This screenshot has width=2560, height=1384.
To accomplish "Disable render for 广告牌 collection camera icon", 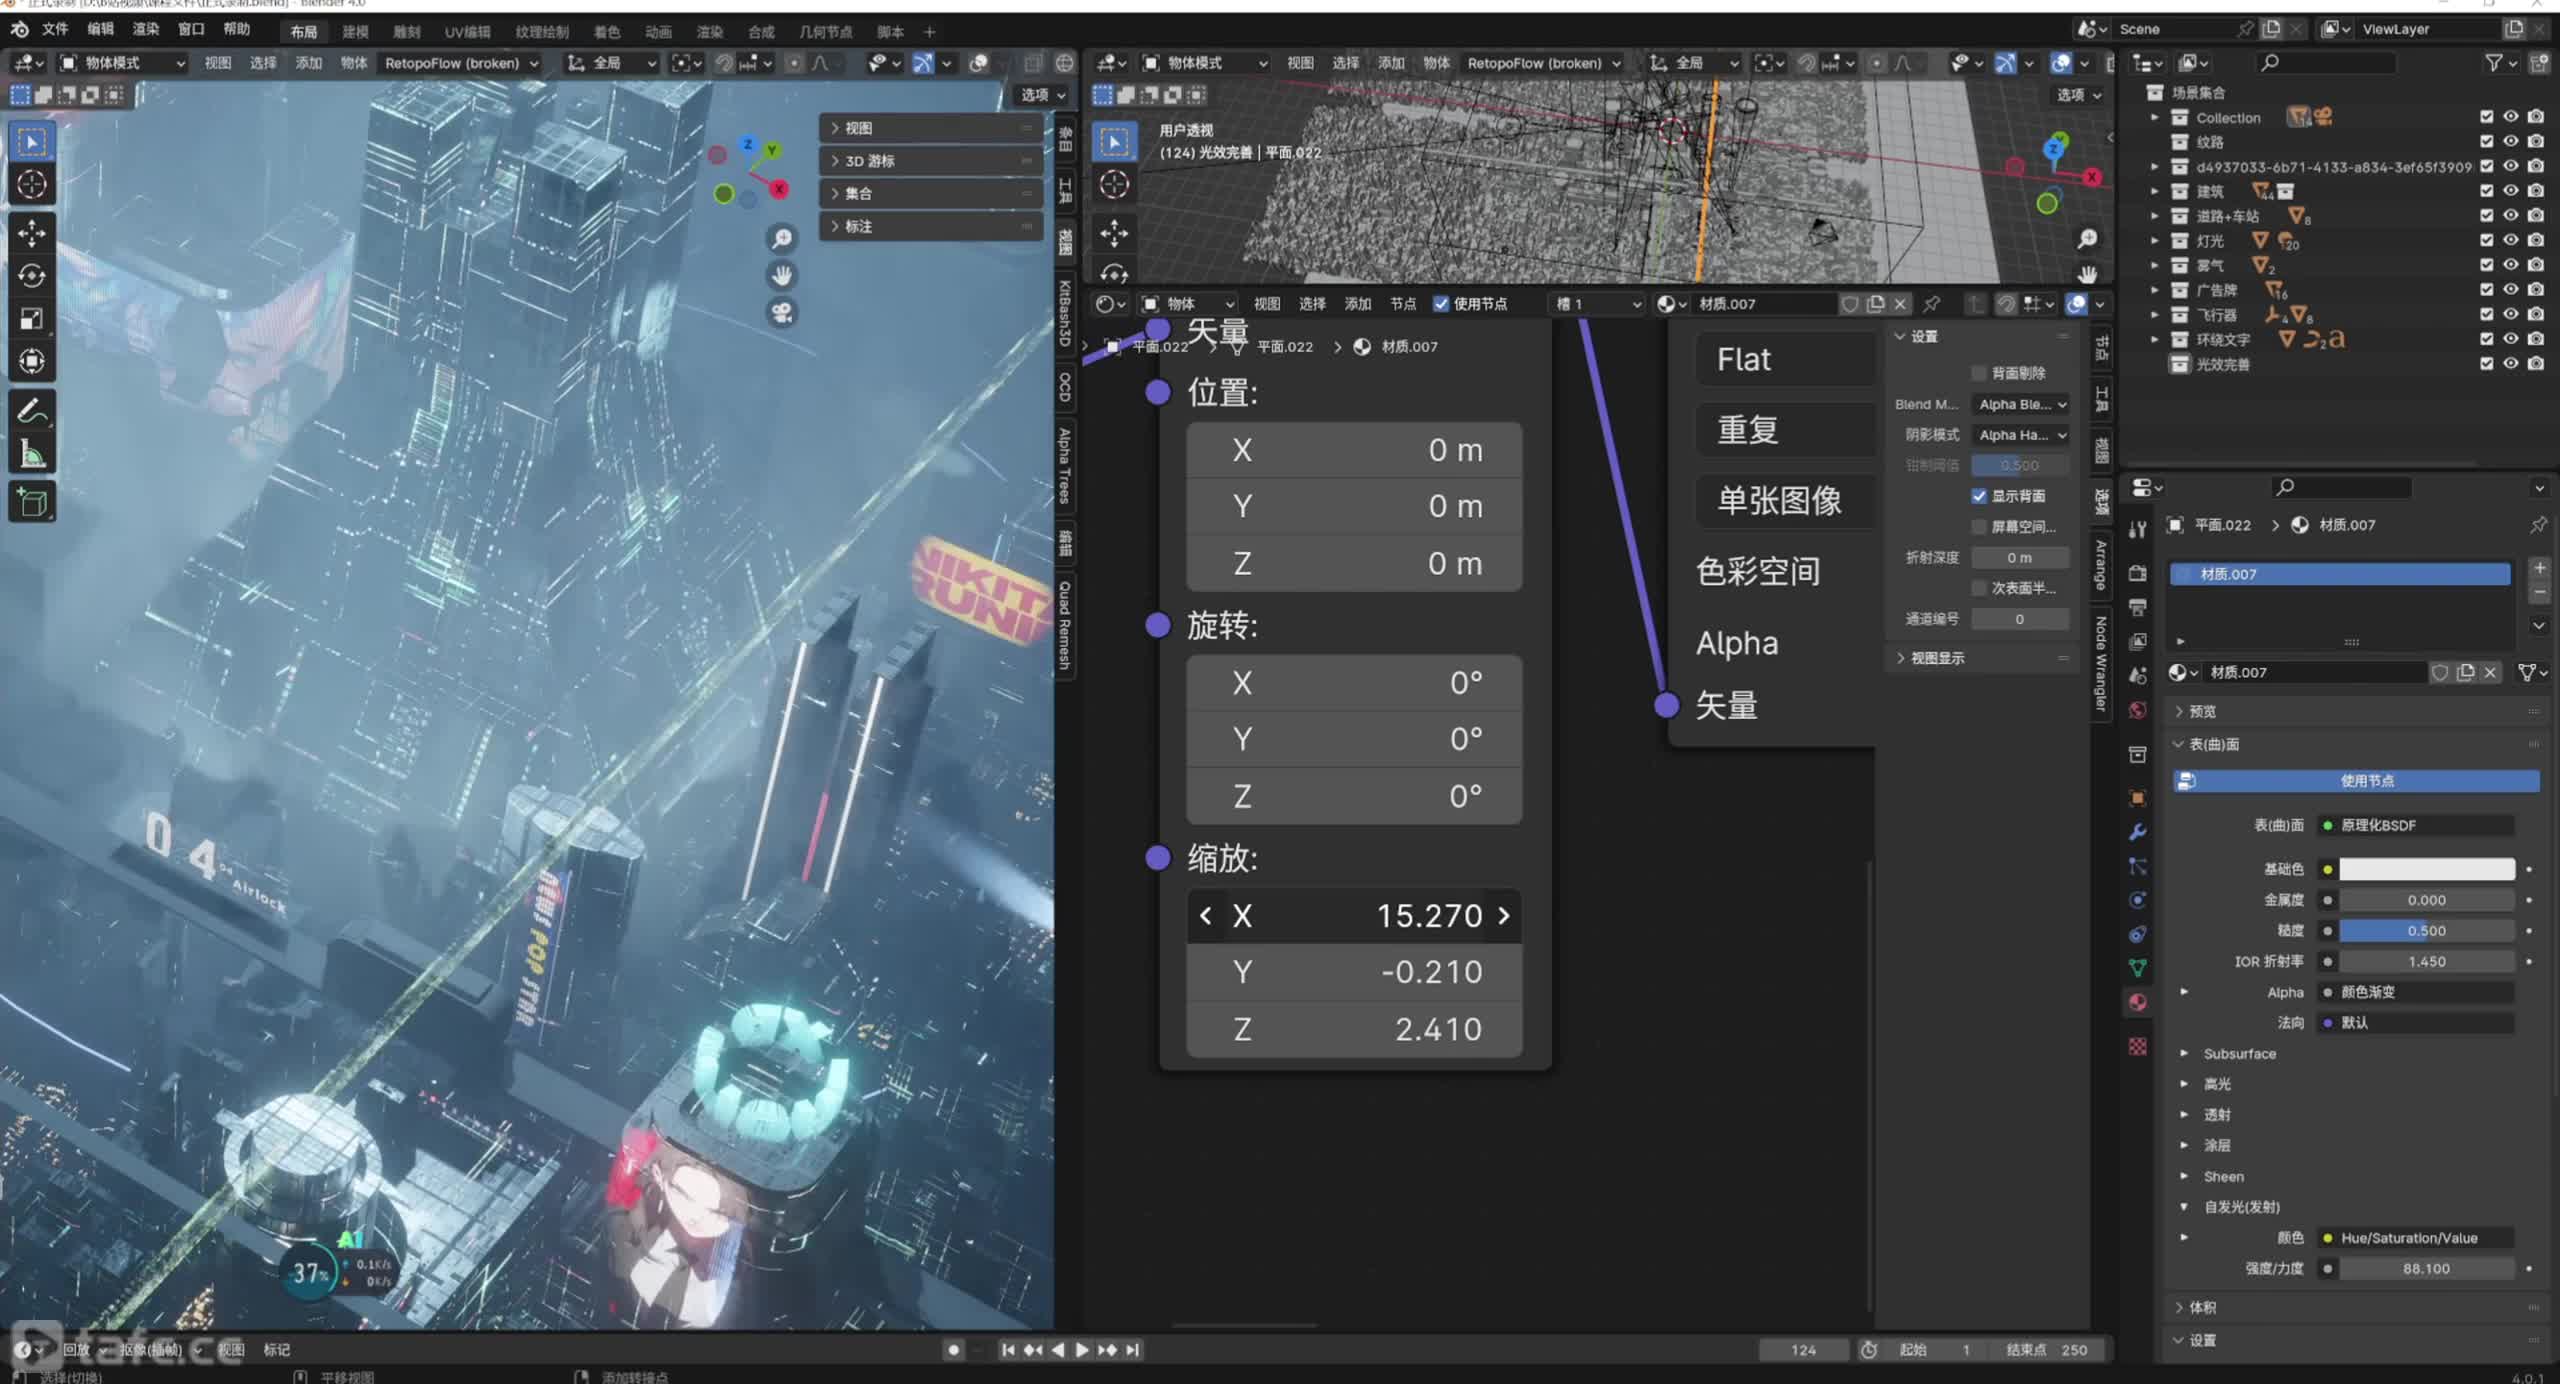I will tap(2536, 290).
